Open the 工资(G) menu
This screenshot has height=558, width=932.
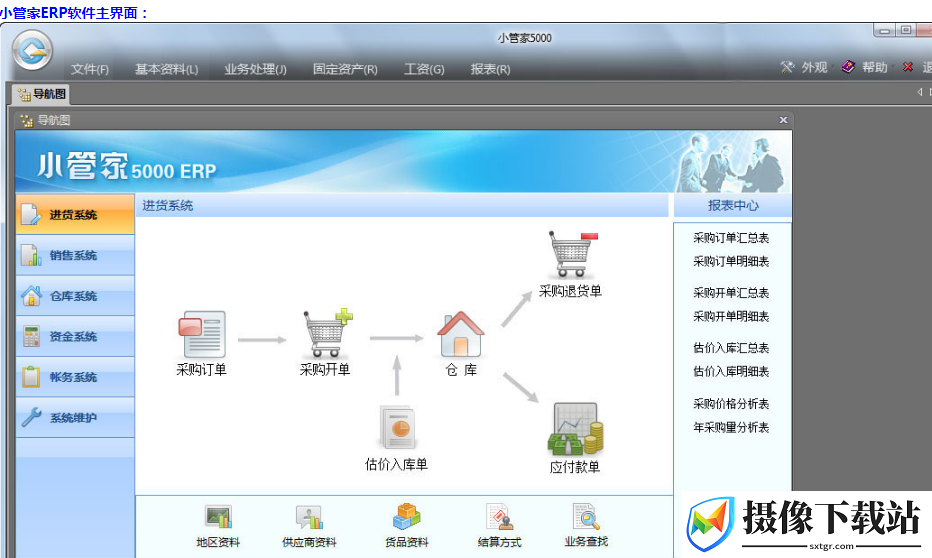click(x=424, y=70)
